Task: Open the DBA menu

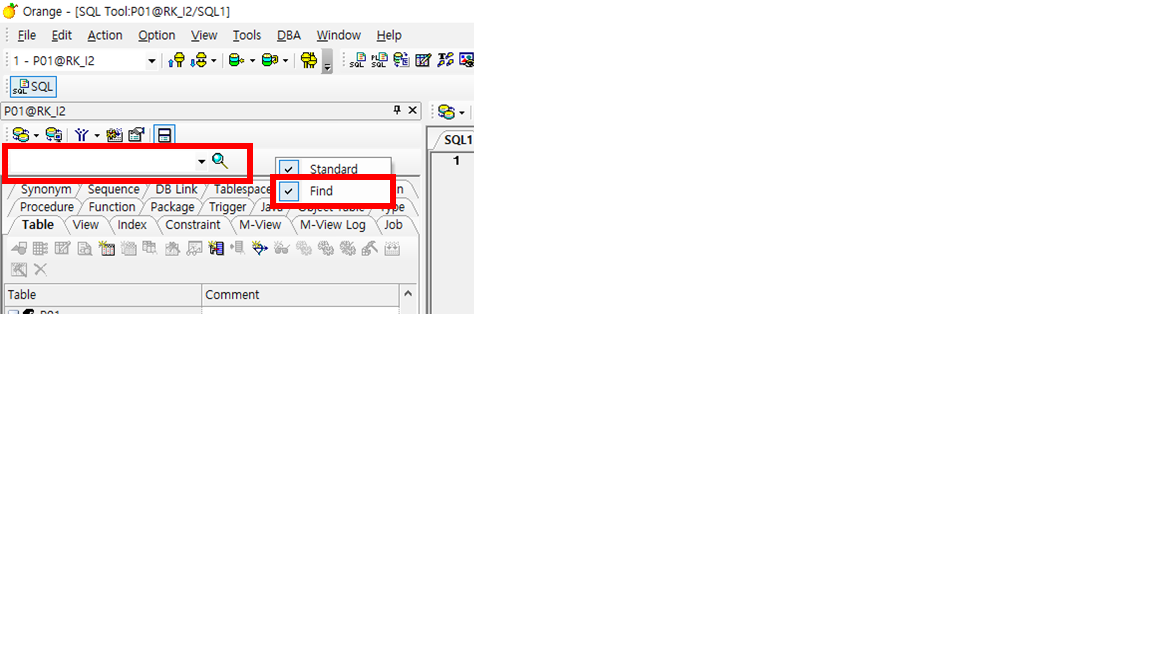Action: click(288, 35)
